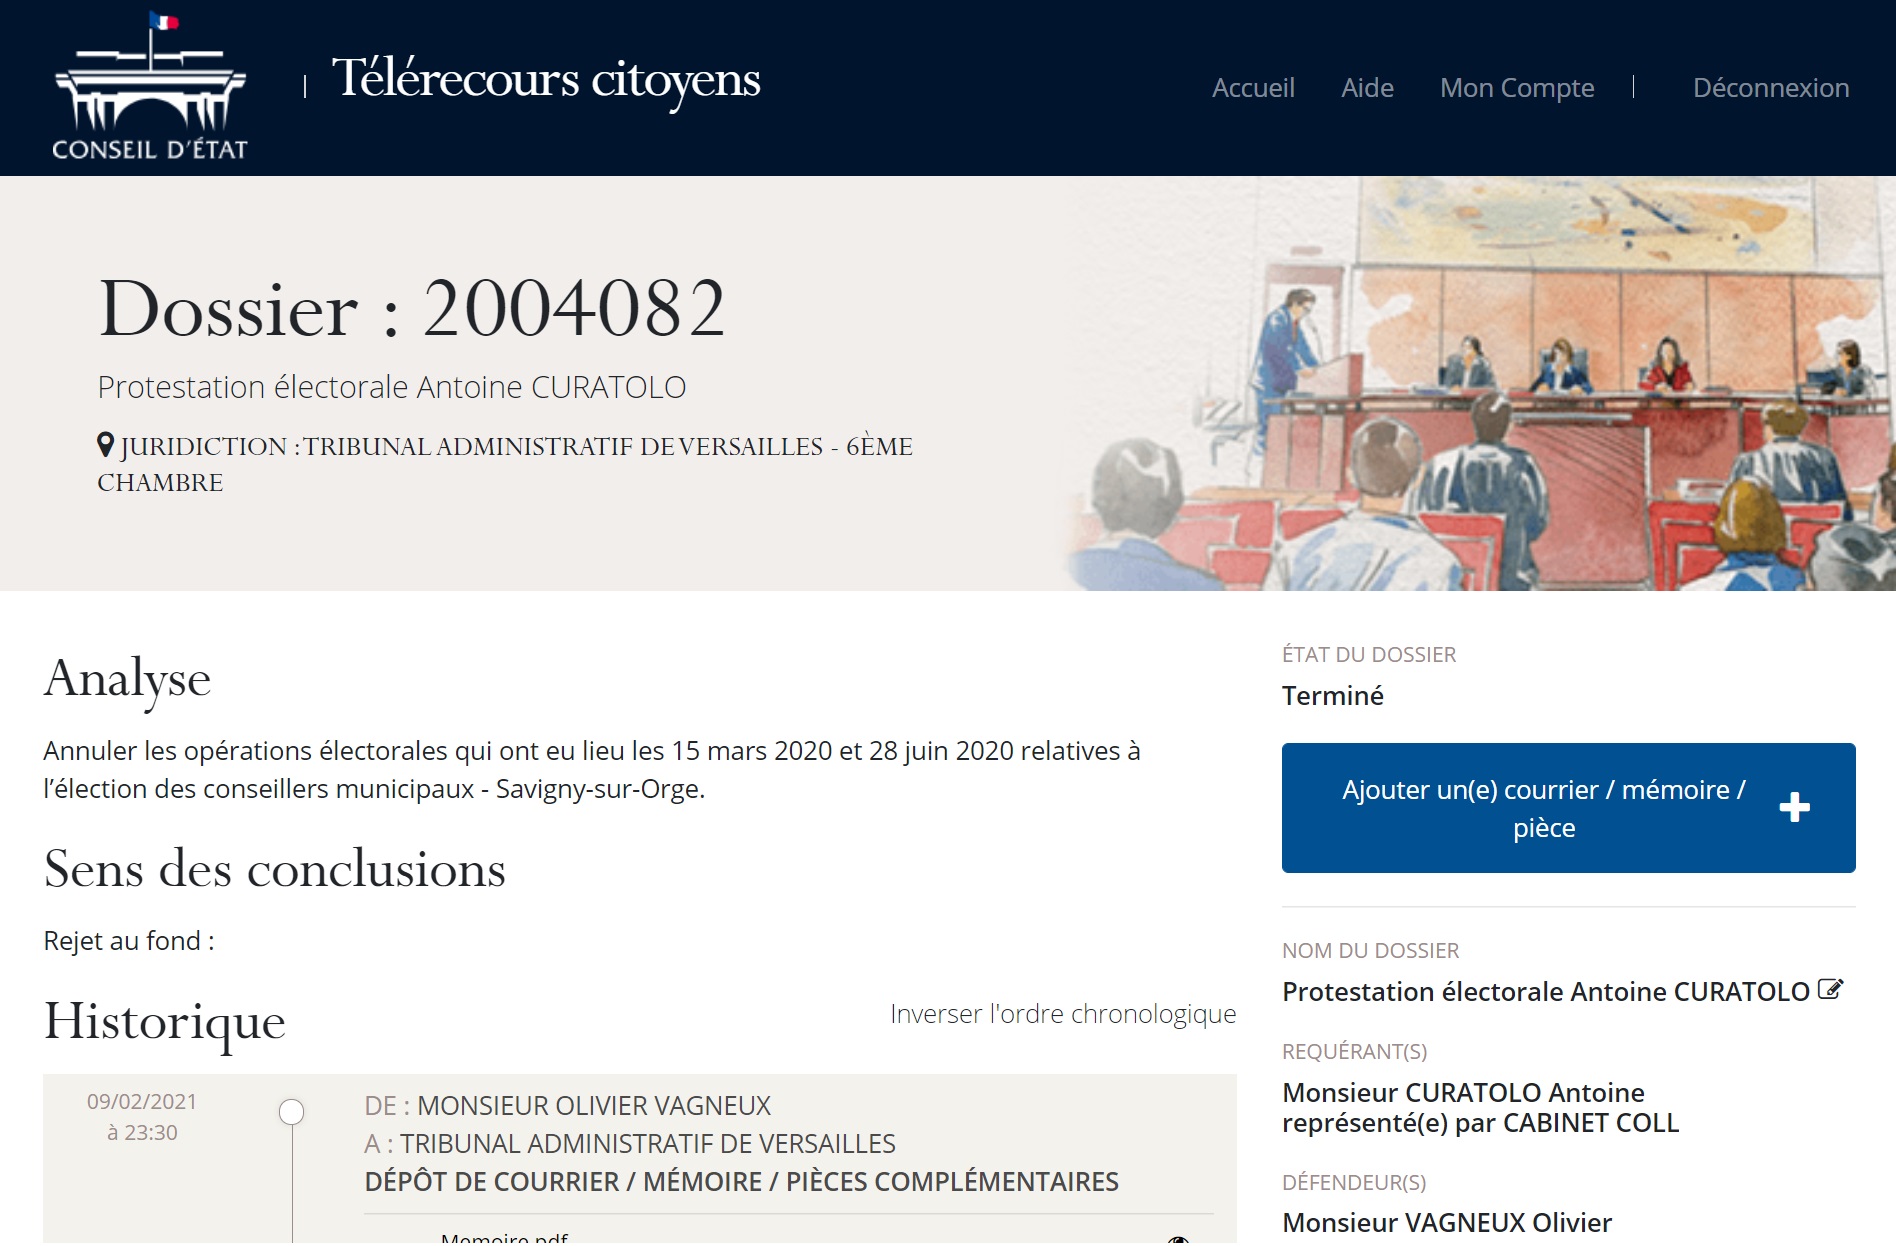The width and height of the screenshot is (1896, 1246).
Task: Click the Dépôt de courrier entry title
Action: (741, 1182)
